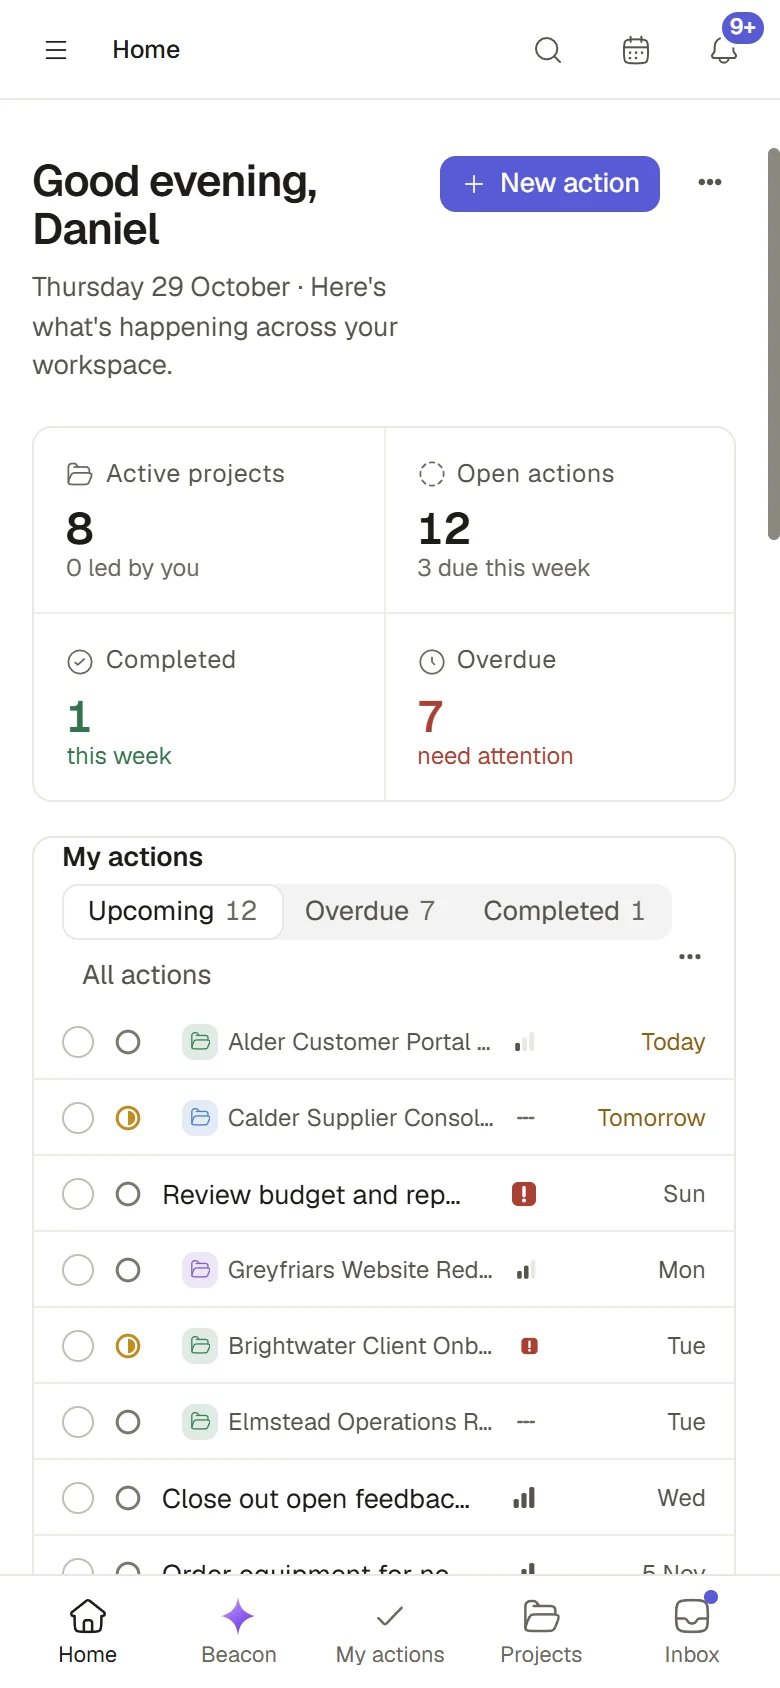Open more options beside New action
780x1688 pixels.
point(710,182)
